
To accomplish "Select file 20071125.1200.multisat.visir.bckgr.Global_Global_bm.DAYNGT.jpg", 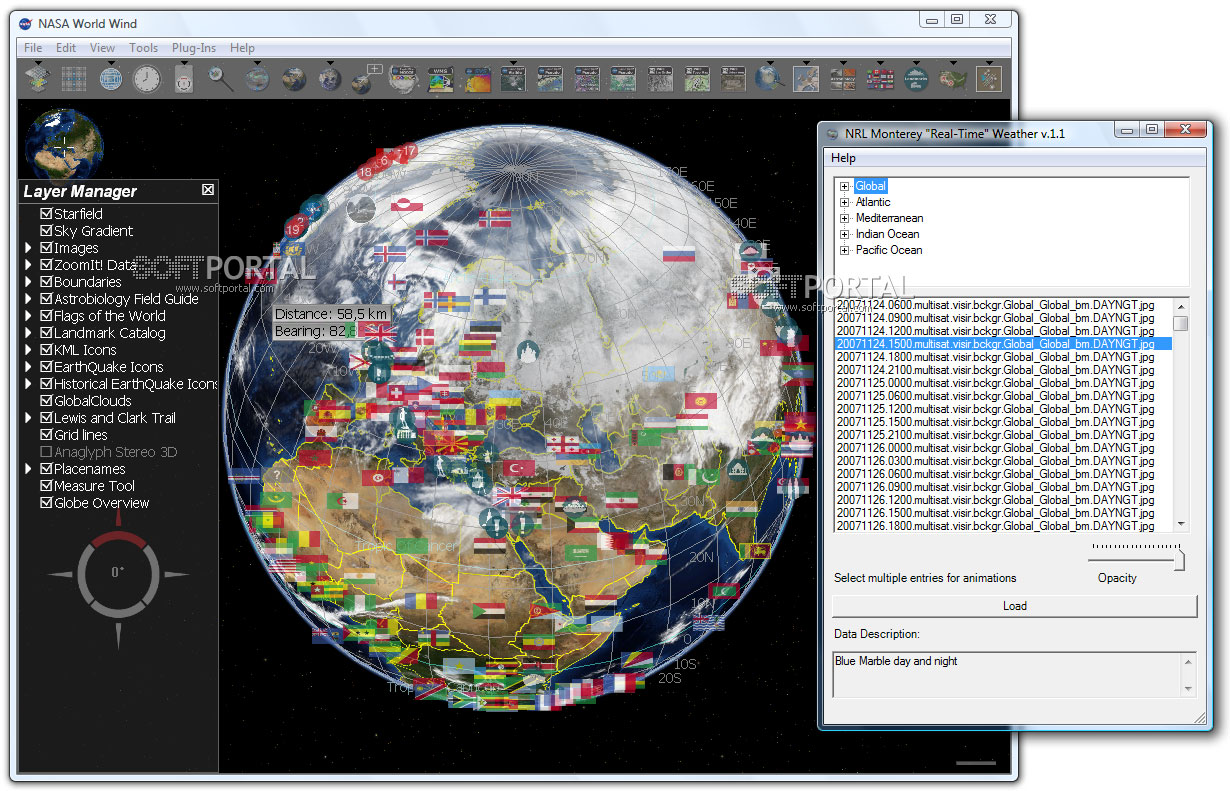I will (x=995, y=408).
